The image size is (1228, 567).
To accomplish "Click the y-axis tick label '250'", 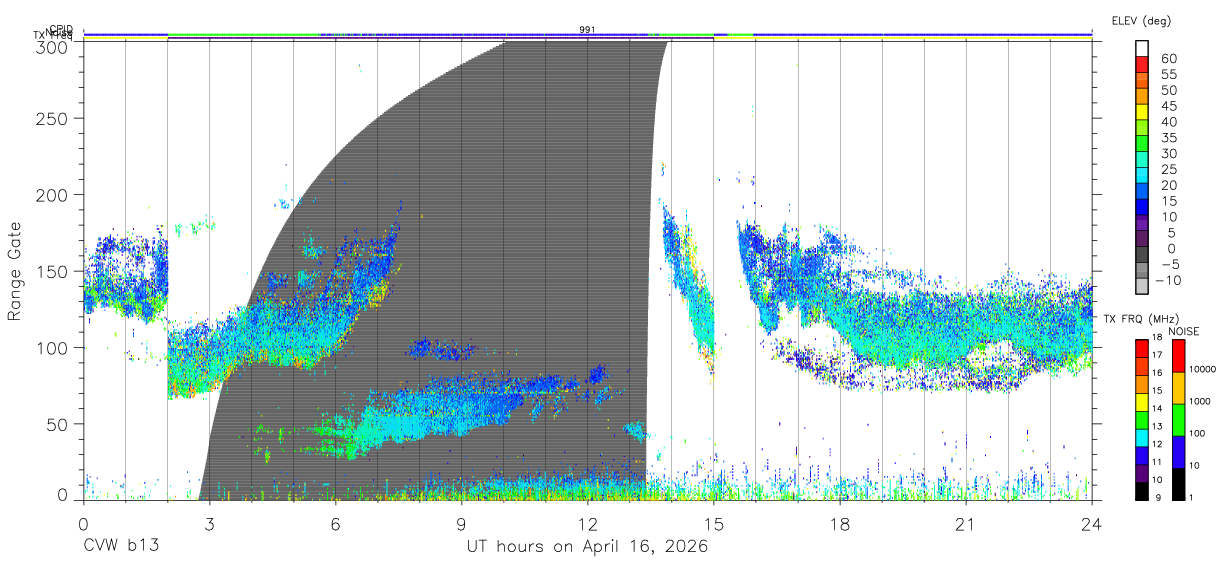I will tap(54, 118).
